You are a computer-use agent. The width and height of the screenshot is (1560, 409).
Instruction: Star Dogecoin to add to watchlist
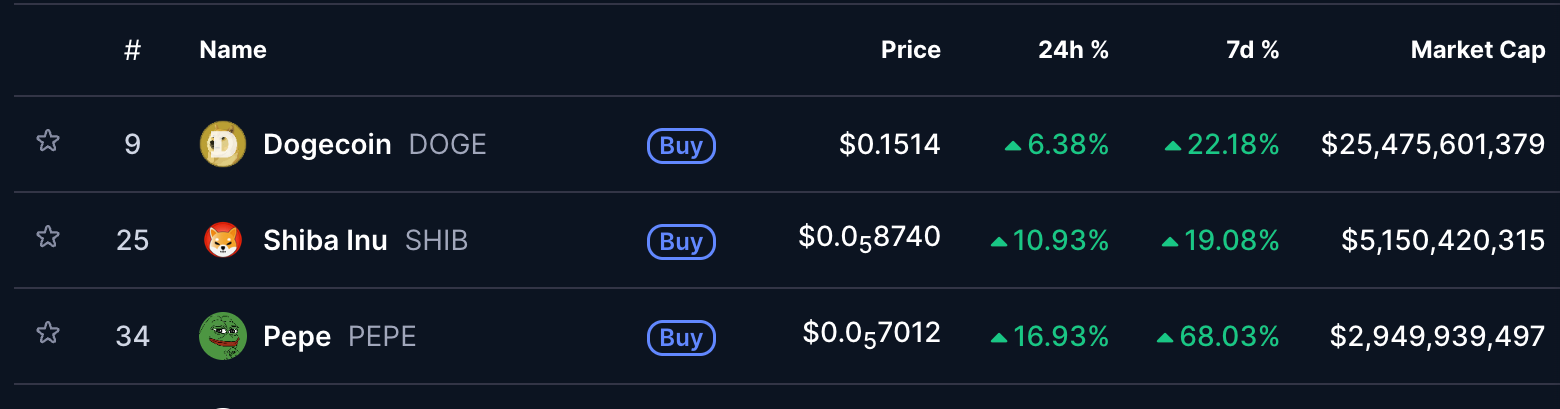[x=47, y=141]
